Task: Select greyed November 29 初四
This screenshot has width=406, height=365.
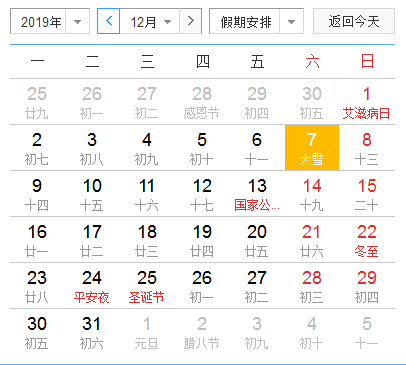Action: pos(257,102)
